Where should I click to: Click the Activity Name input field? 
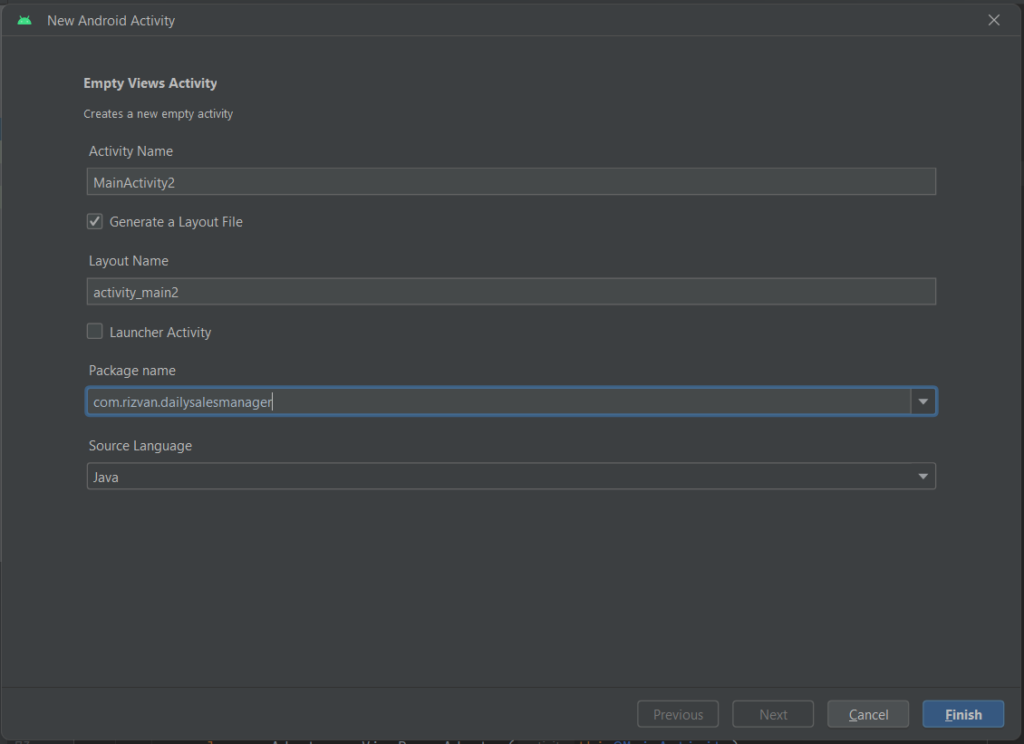tap(511, 182)
